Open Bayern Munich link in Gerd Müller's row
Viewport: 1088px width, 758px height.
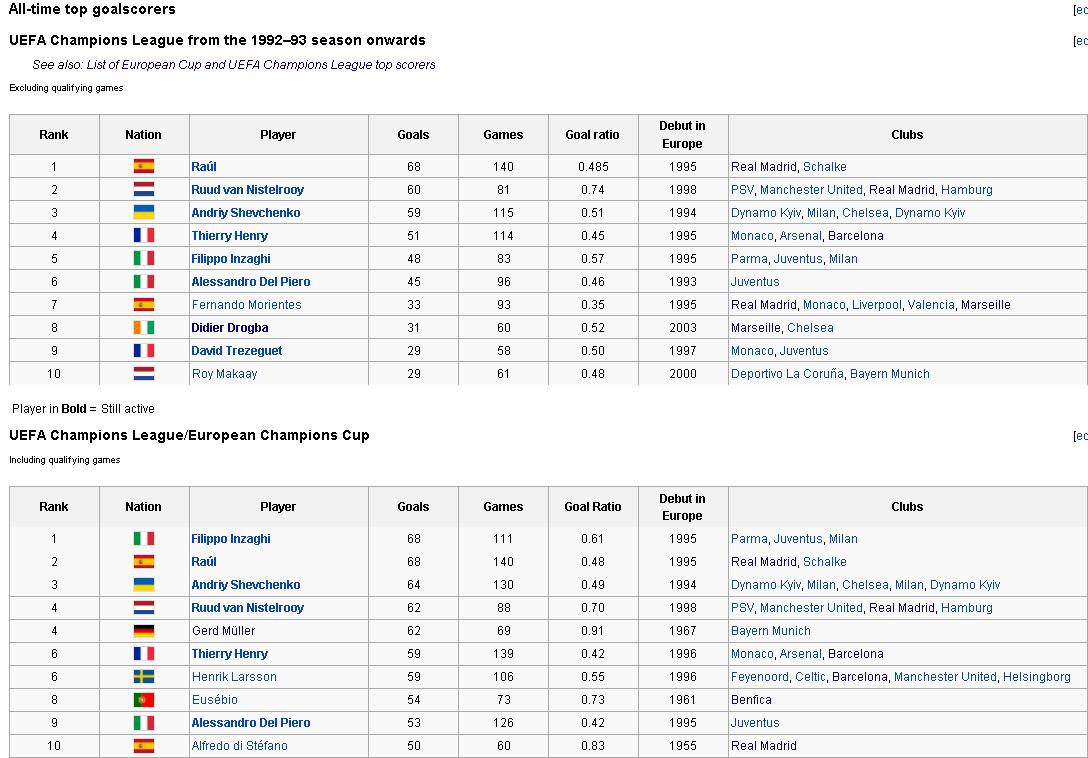[x=771, y=631]
